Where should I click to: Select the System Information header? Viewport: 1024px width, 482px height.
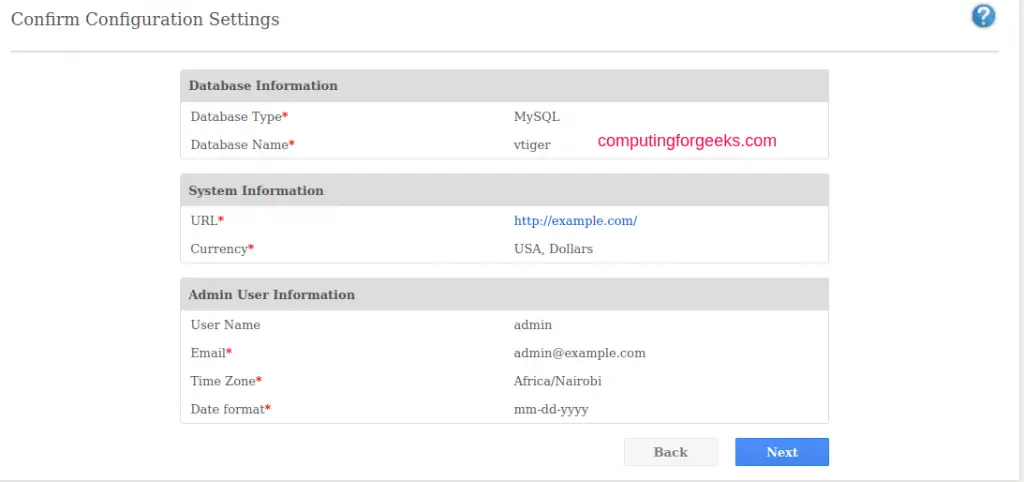[x=504, y=190]
